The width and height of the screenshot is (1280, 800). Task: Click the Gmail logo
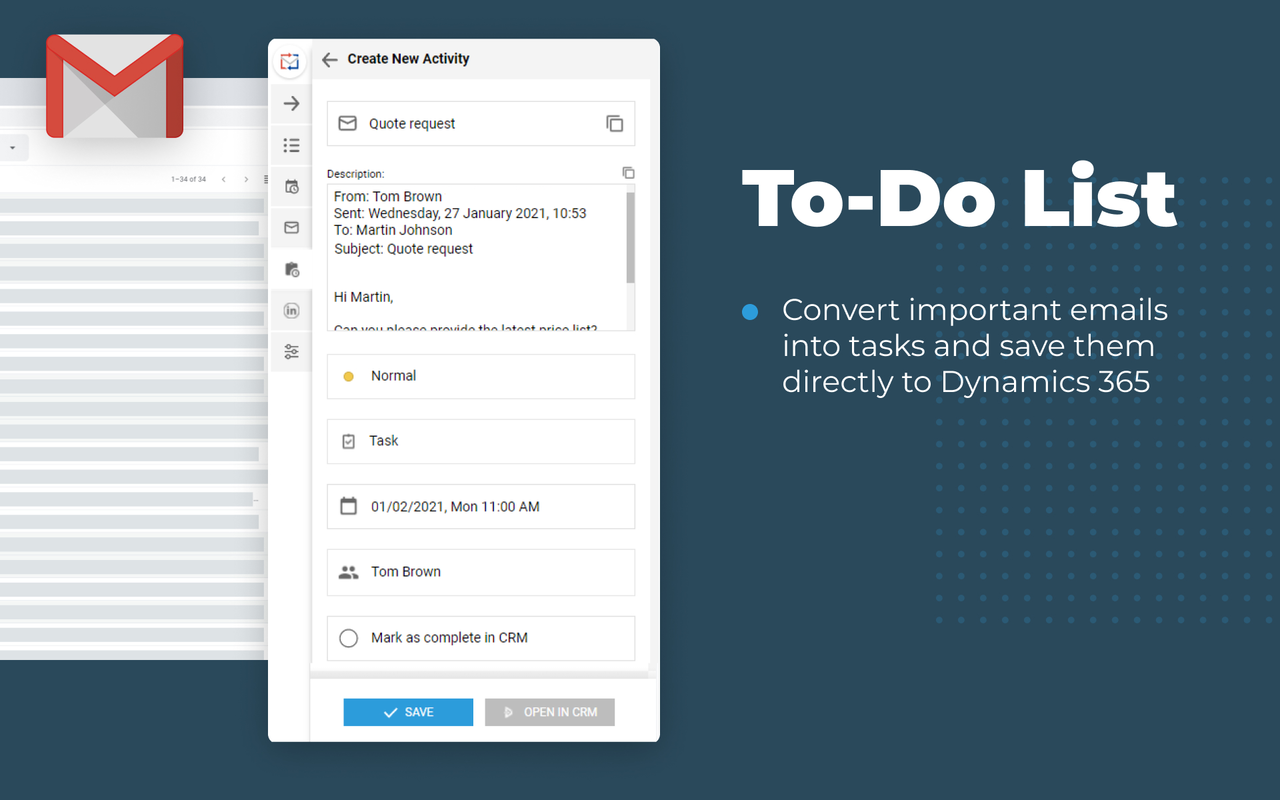[115, 86]
